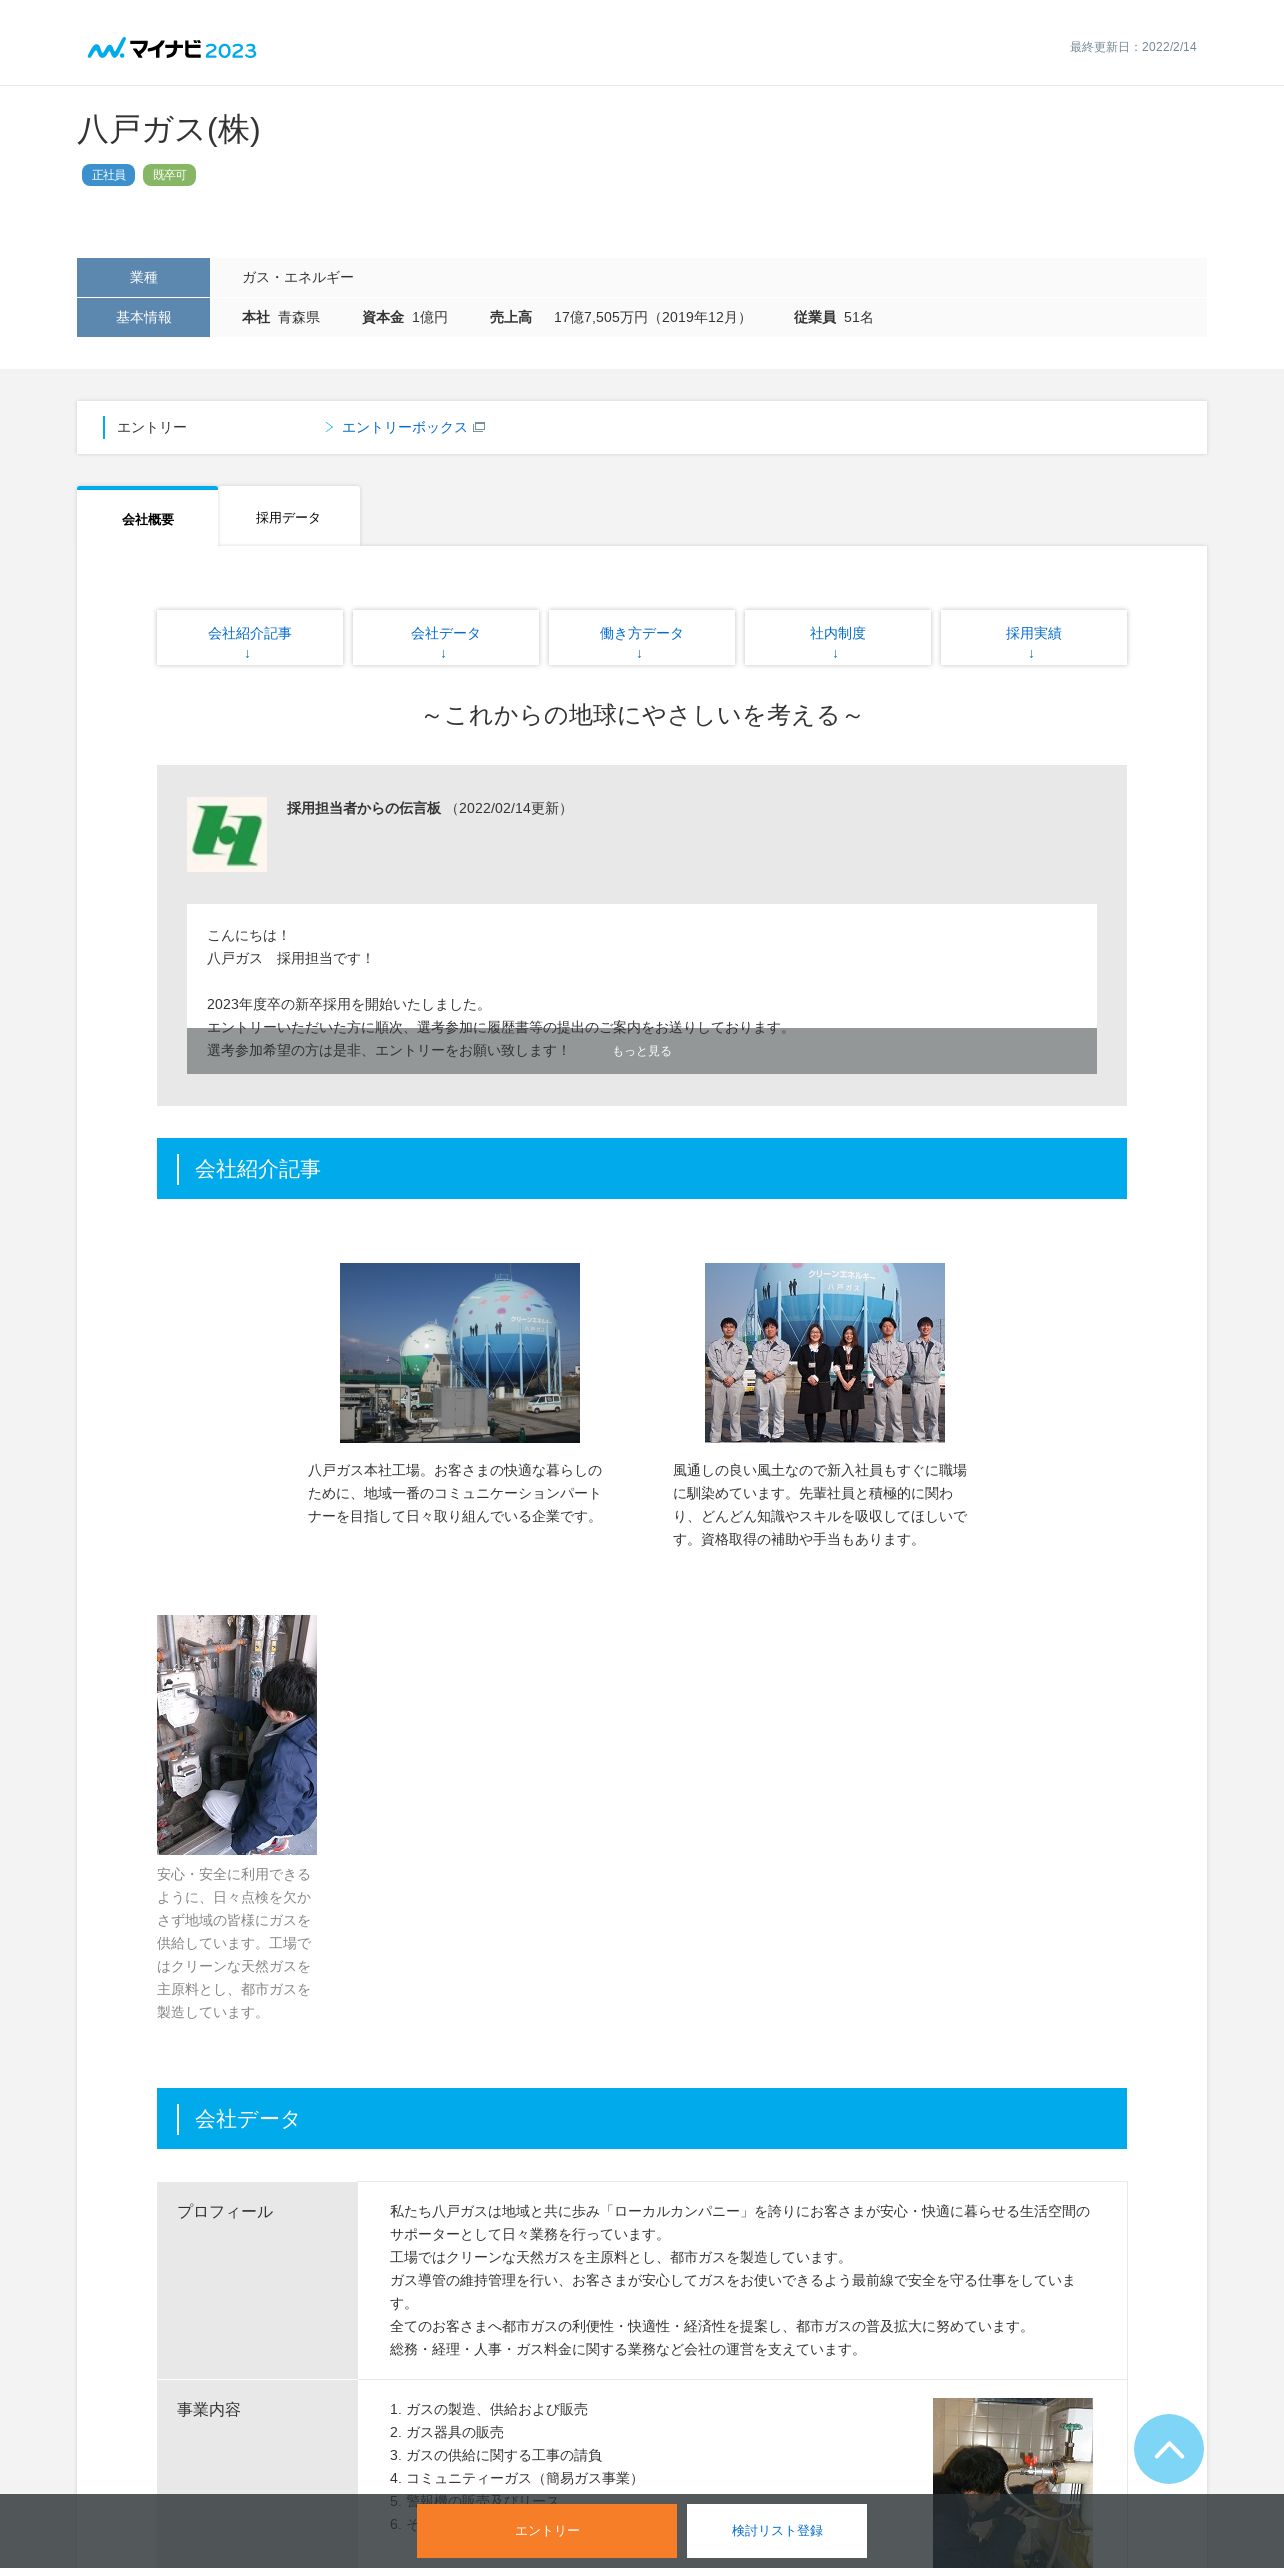1284x2568 pixels.
Task: Click the 資本金 1億円 value
Action: tap(404, 317)
